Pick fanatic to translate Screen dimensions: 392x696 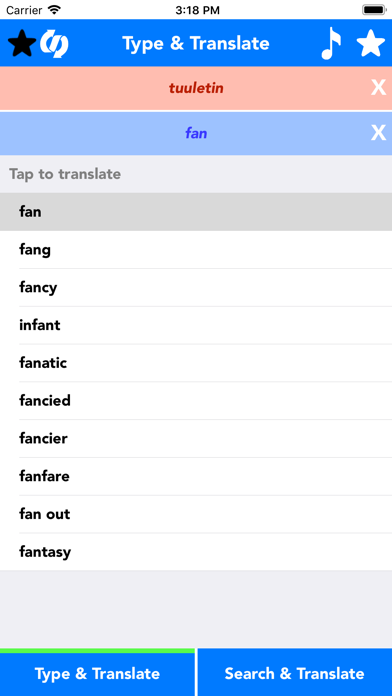[196, 363]
